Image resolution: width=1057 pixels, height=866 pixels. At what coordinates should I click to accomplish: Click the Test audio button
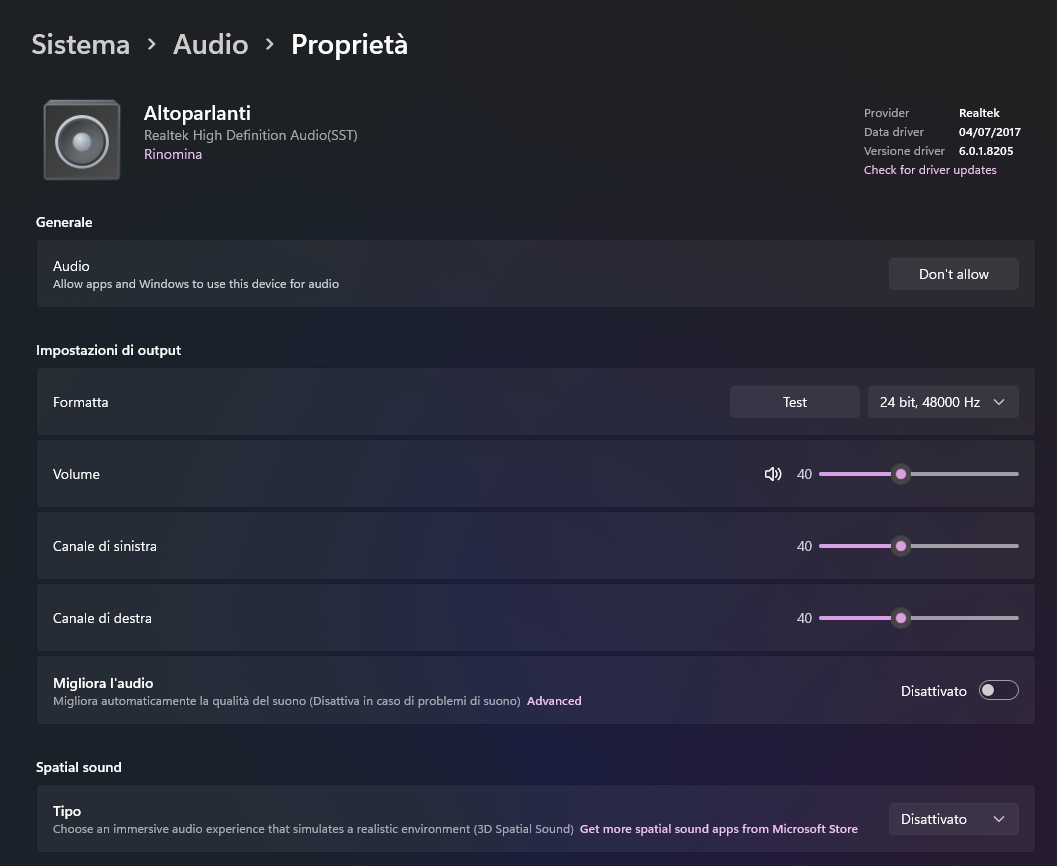(794, 402)
